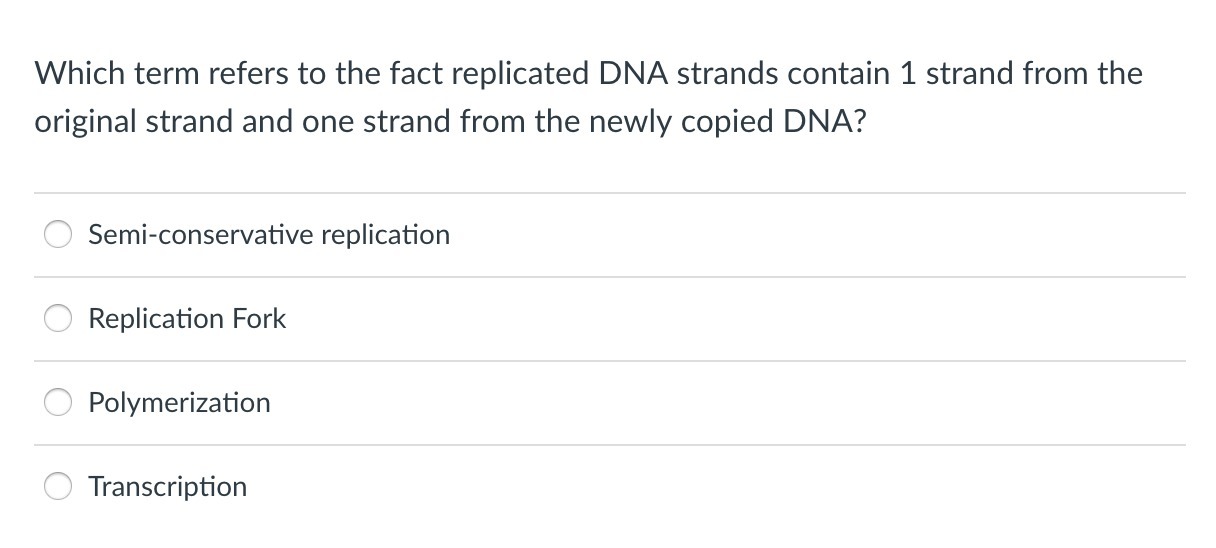
Task: Mark the Polymerization radio button
Action: [57, 403]
